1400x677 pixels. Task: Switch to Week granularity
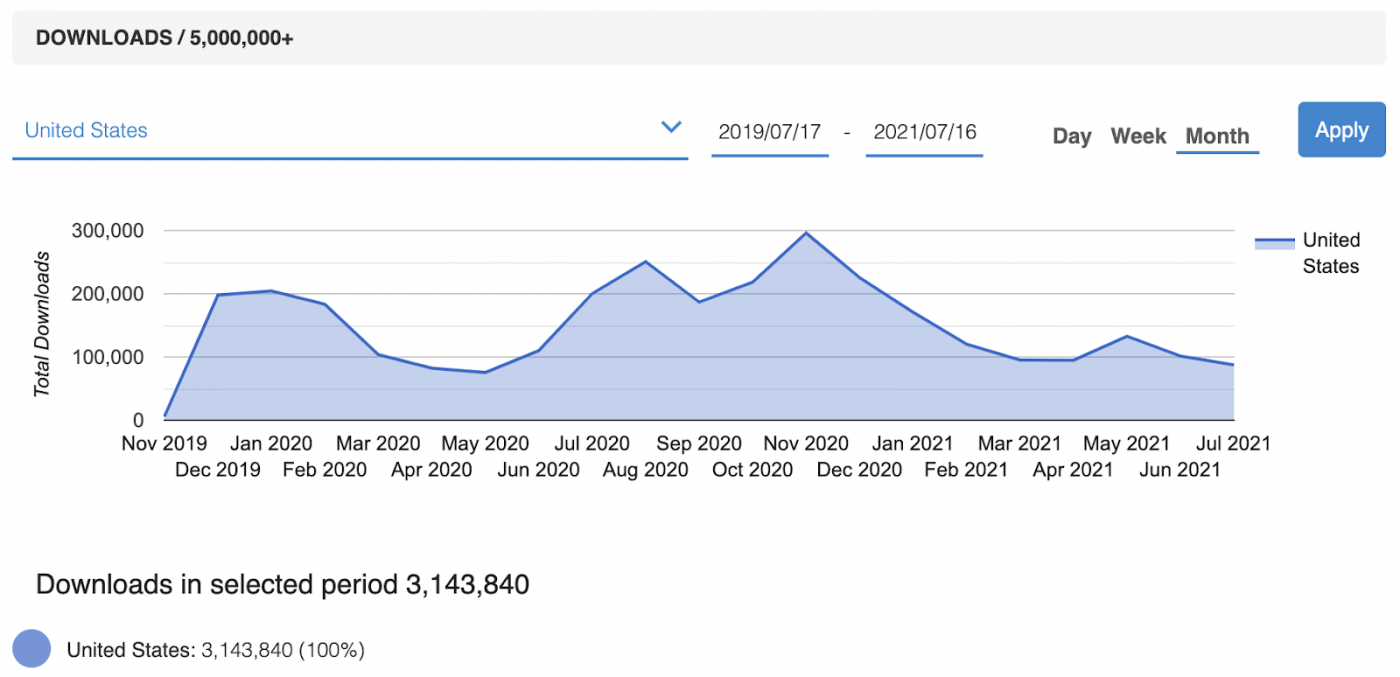1138,136
